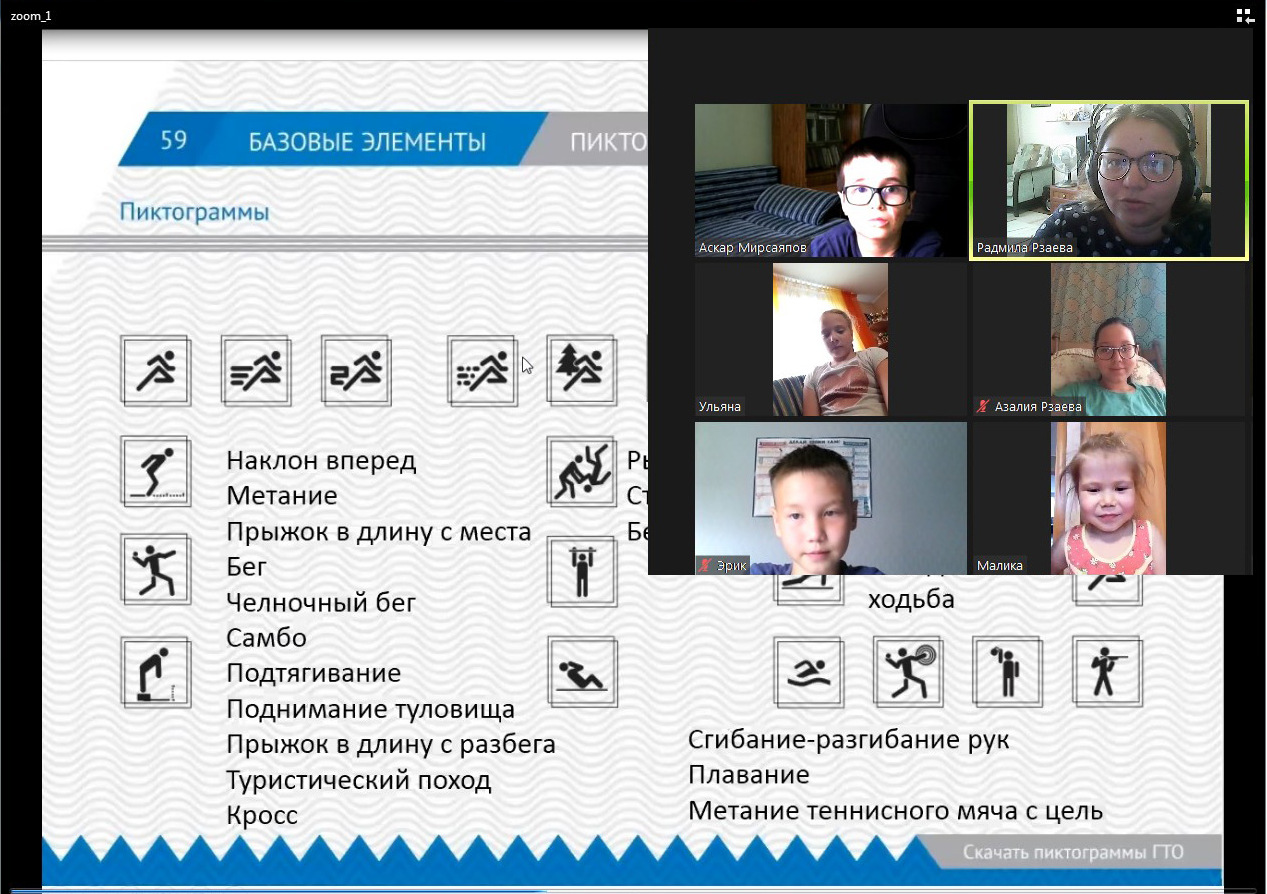Open the БАЗОВЫЕ ЭЛЕМЕНТЫ tab
The width and height of the screenshot is (1267, 894).
click(x=367, y=141)
